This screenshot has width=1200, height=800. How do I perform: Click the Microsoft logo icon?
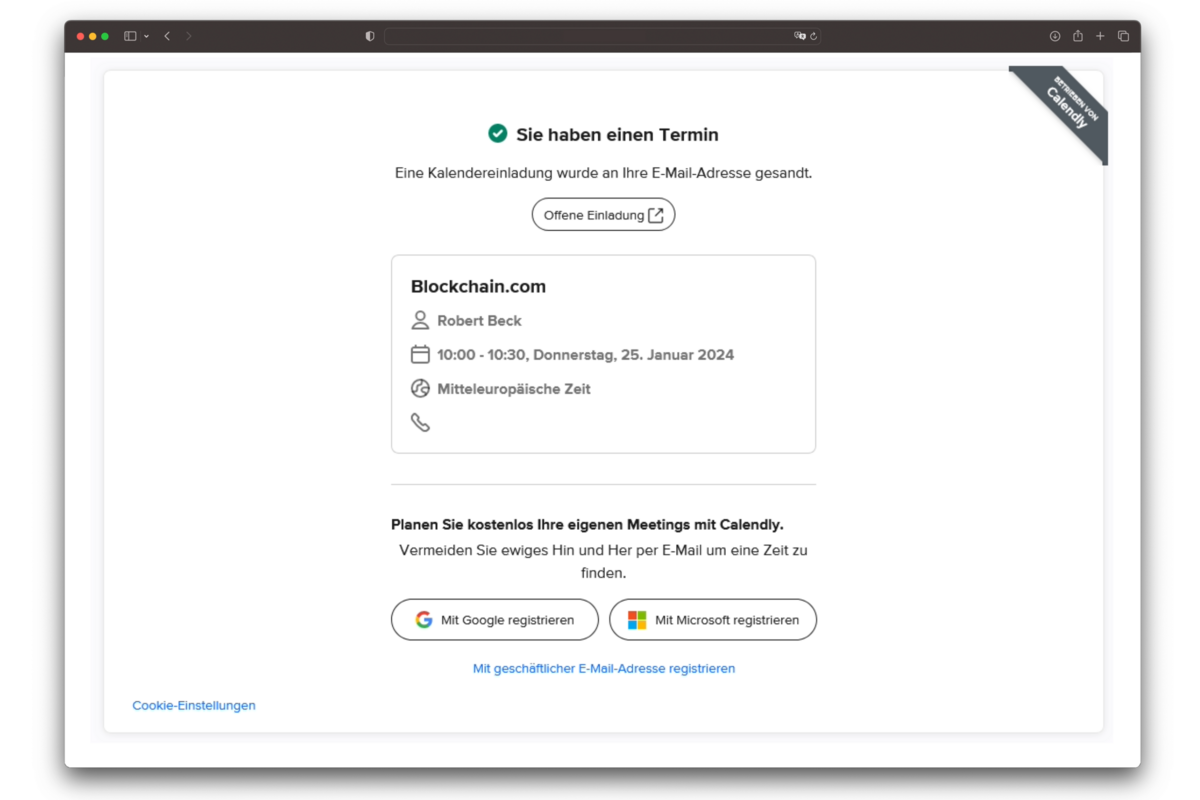point(637,620)
